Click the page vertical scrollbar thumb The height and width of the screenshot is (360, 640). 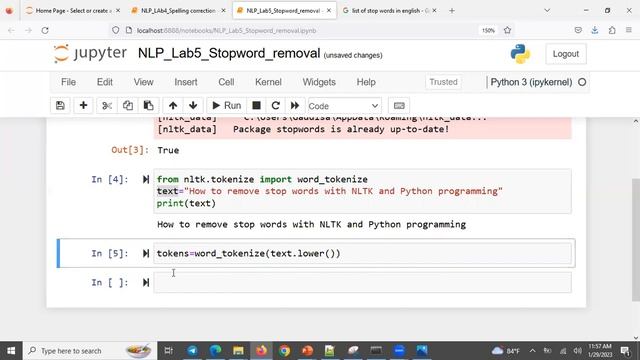(636, 240)
